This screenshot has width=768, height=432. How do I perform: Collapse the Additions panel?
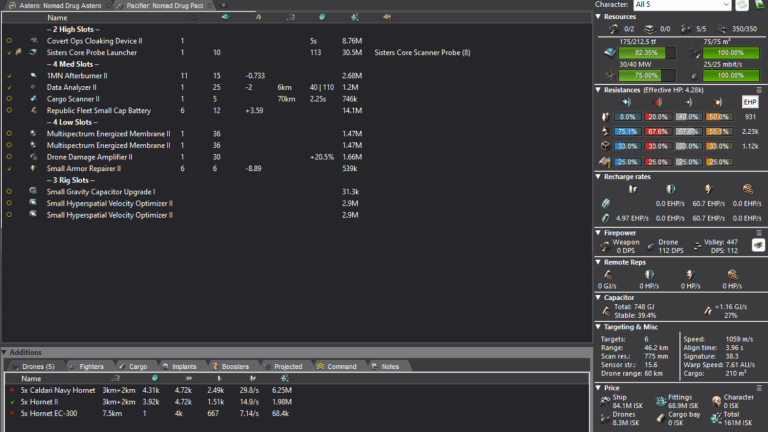(5, 353)
